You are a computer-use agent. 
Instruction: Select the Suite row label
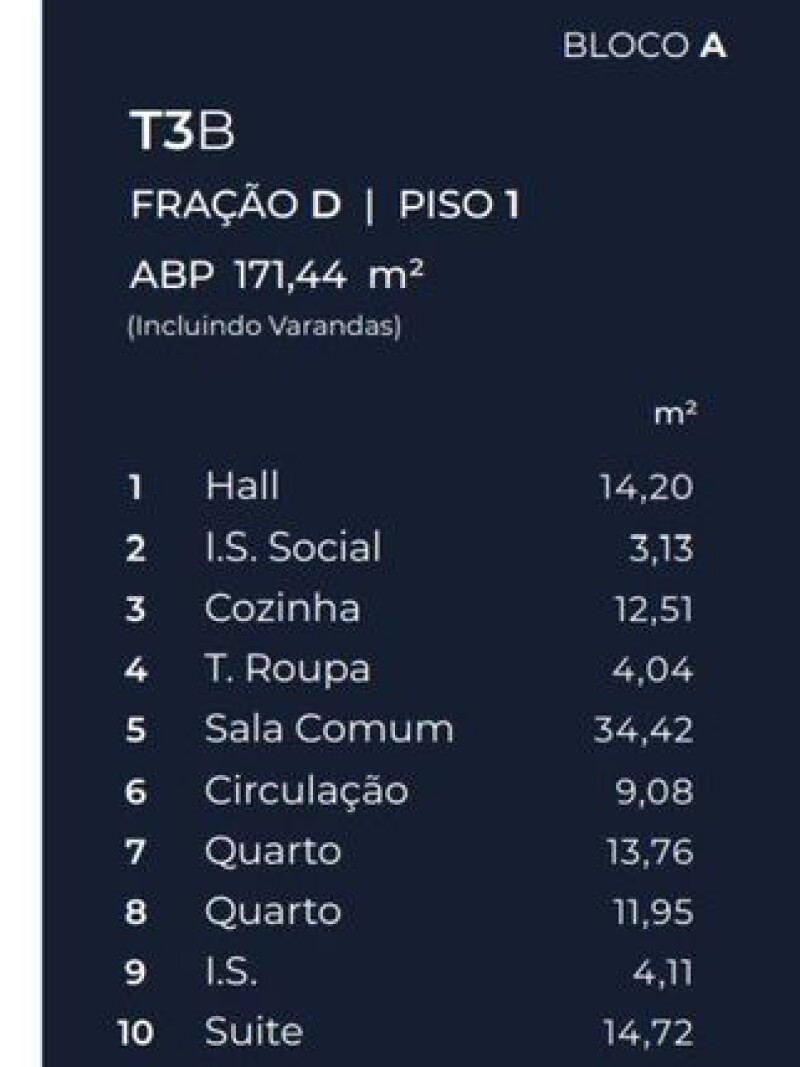[x=253, y=1031]
